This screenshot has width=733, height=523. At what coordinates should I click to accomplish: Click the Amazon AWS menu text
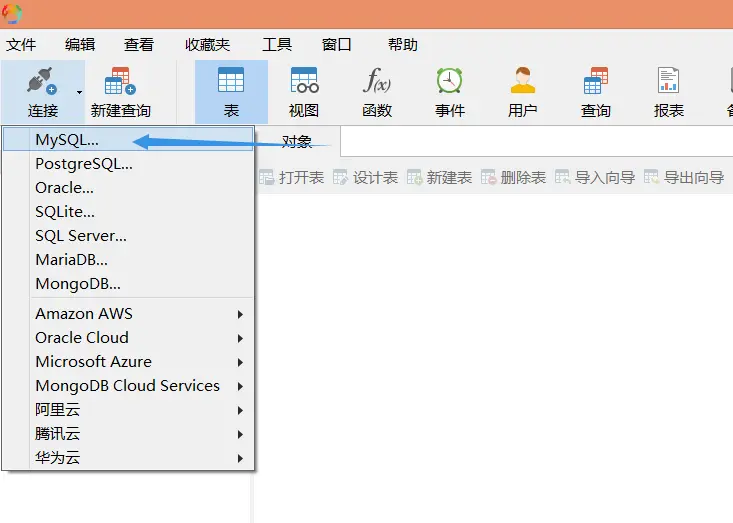point(84,314)
